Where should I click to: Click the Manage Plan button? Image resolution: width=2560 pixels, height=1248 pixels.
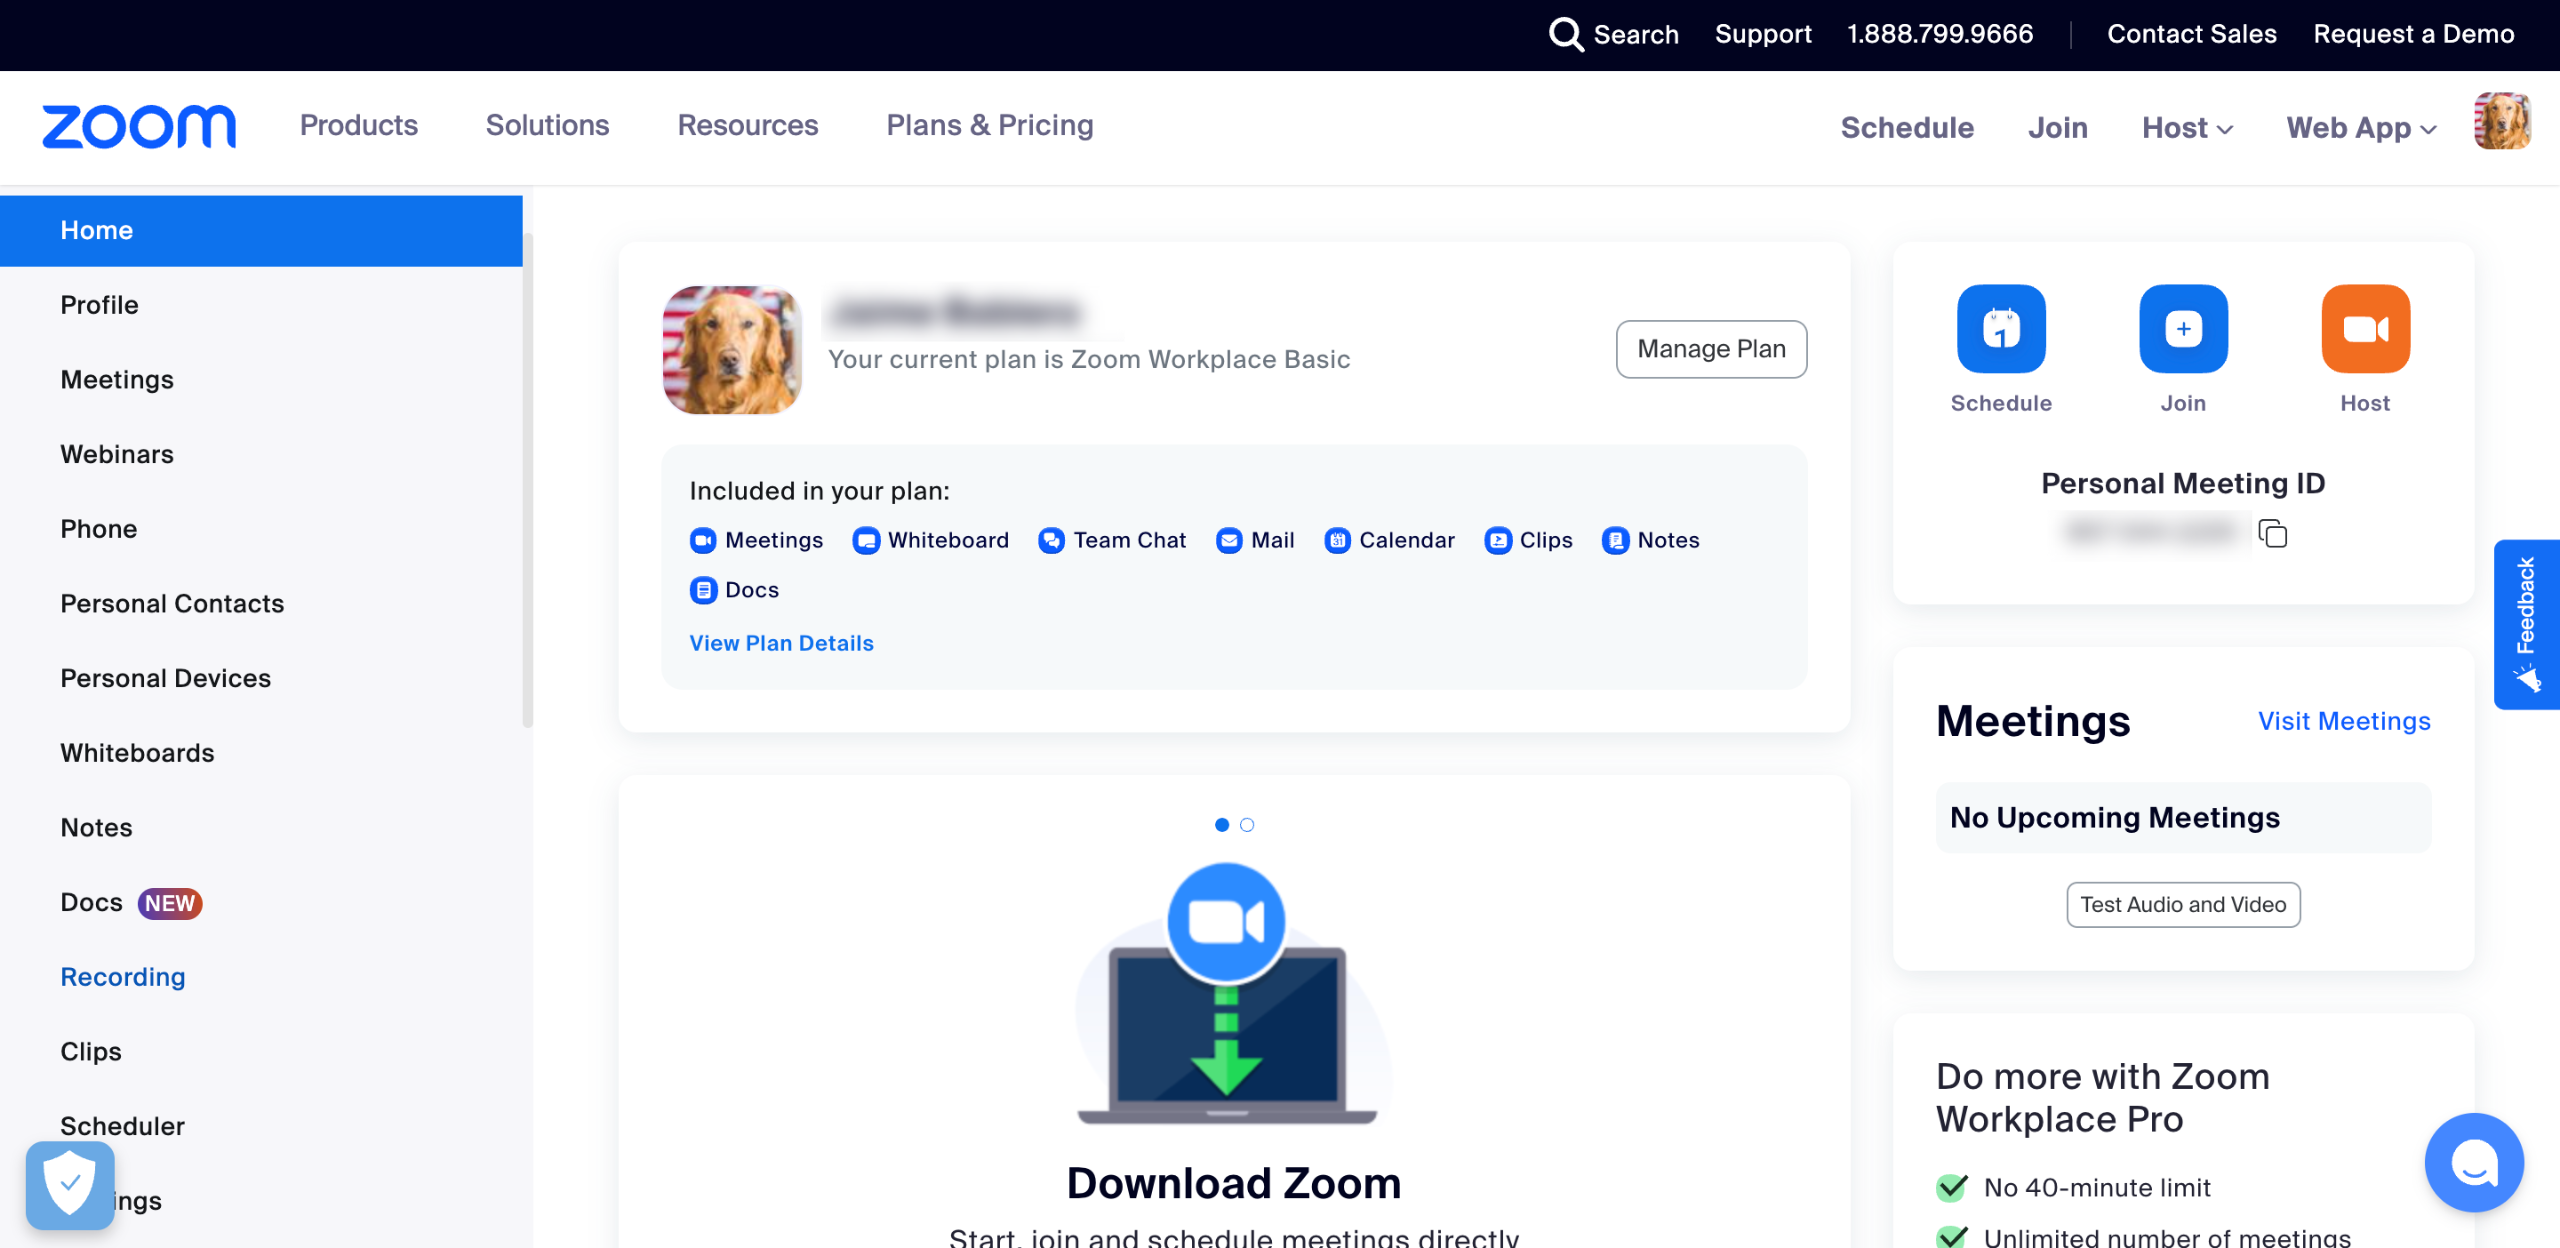1711,349
